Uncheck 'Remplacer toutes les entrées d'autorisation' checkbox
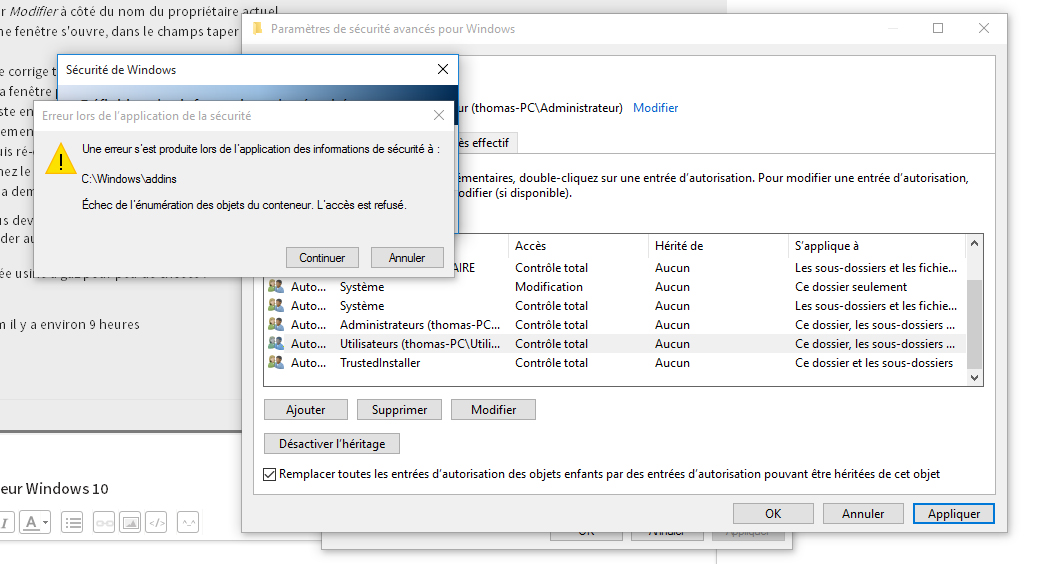Screen dimensions: 1044x564 pos(270,474)
